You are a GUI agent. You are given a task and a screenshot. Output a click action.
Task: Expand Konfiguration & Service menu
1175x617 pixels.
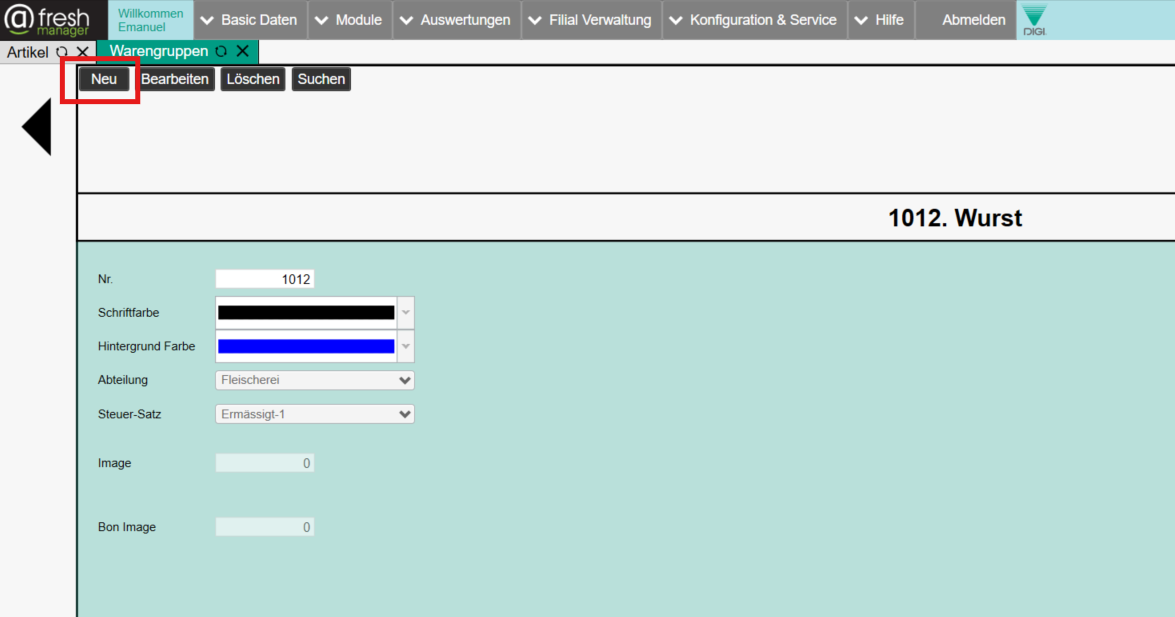pyautogui.click(x=752, y=20)
